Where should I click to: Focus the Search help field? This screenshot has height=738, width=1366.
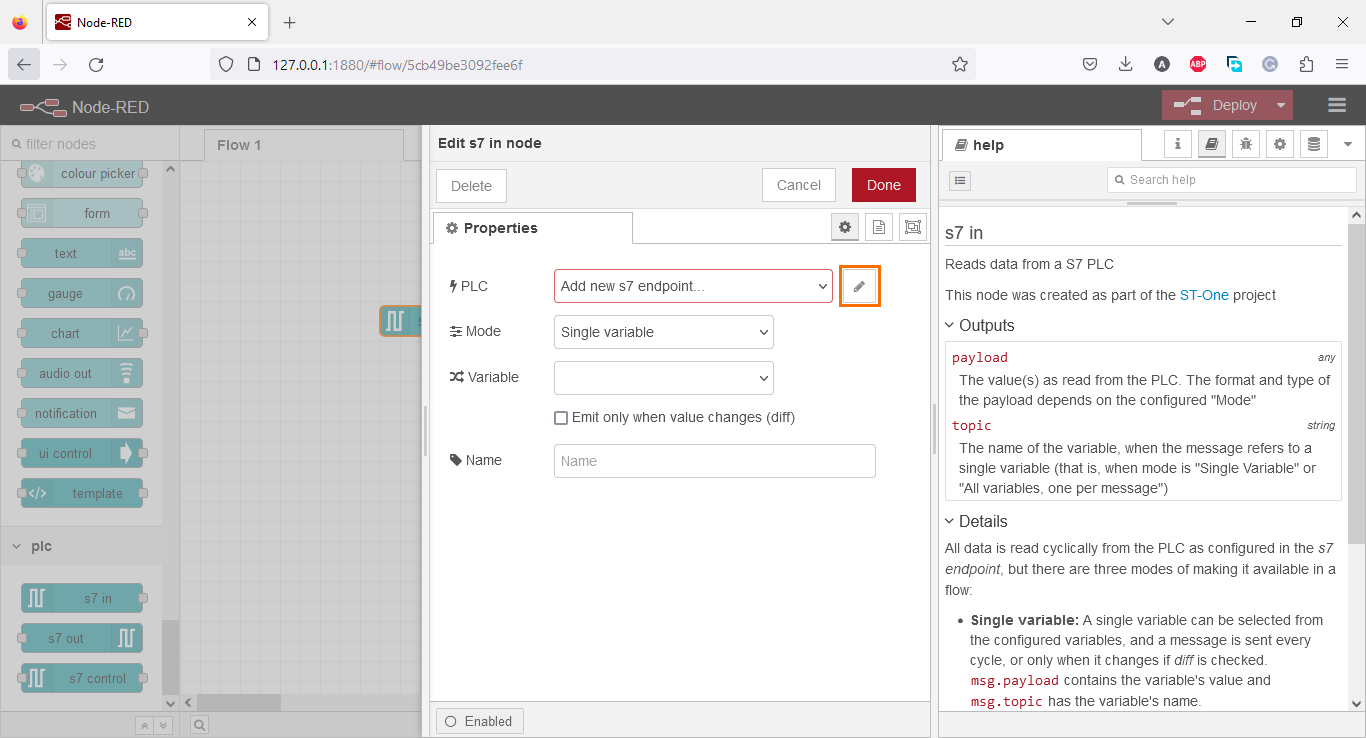(1232, 180)
